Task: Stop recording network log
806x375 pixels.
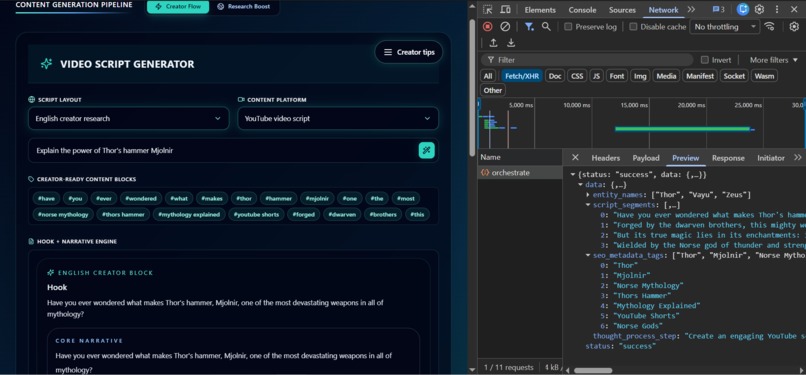Action: (488, 26)
